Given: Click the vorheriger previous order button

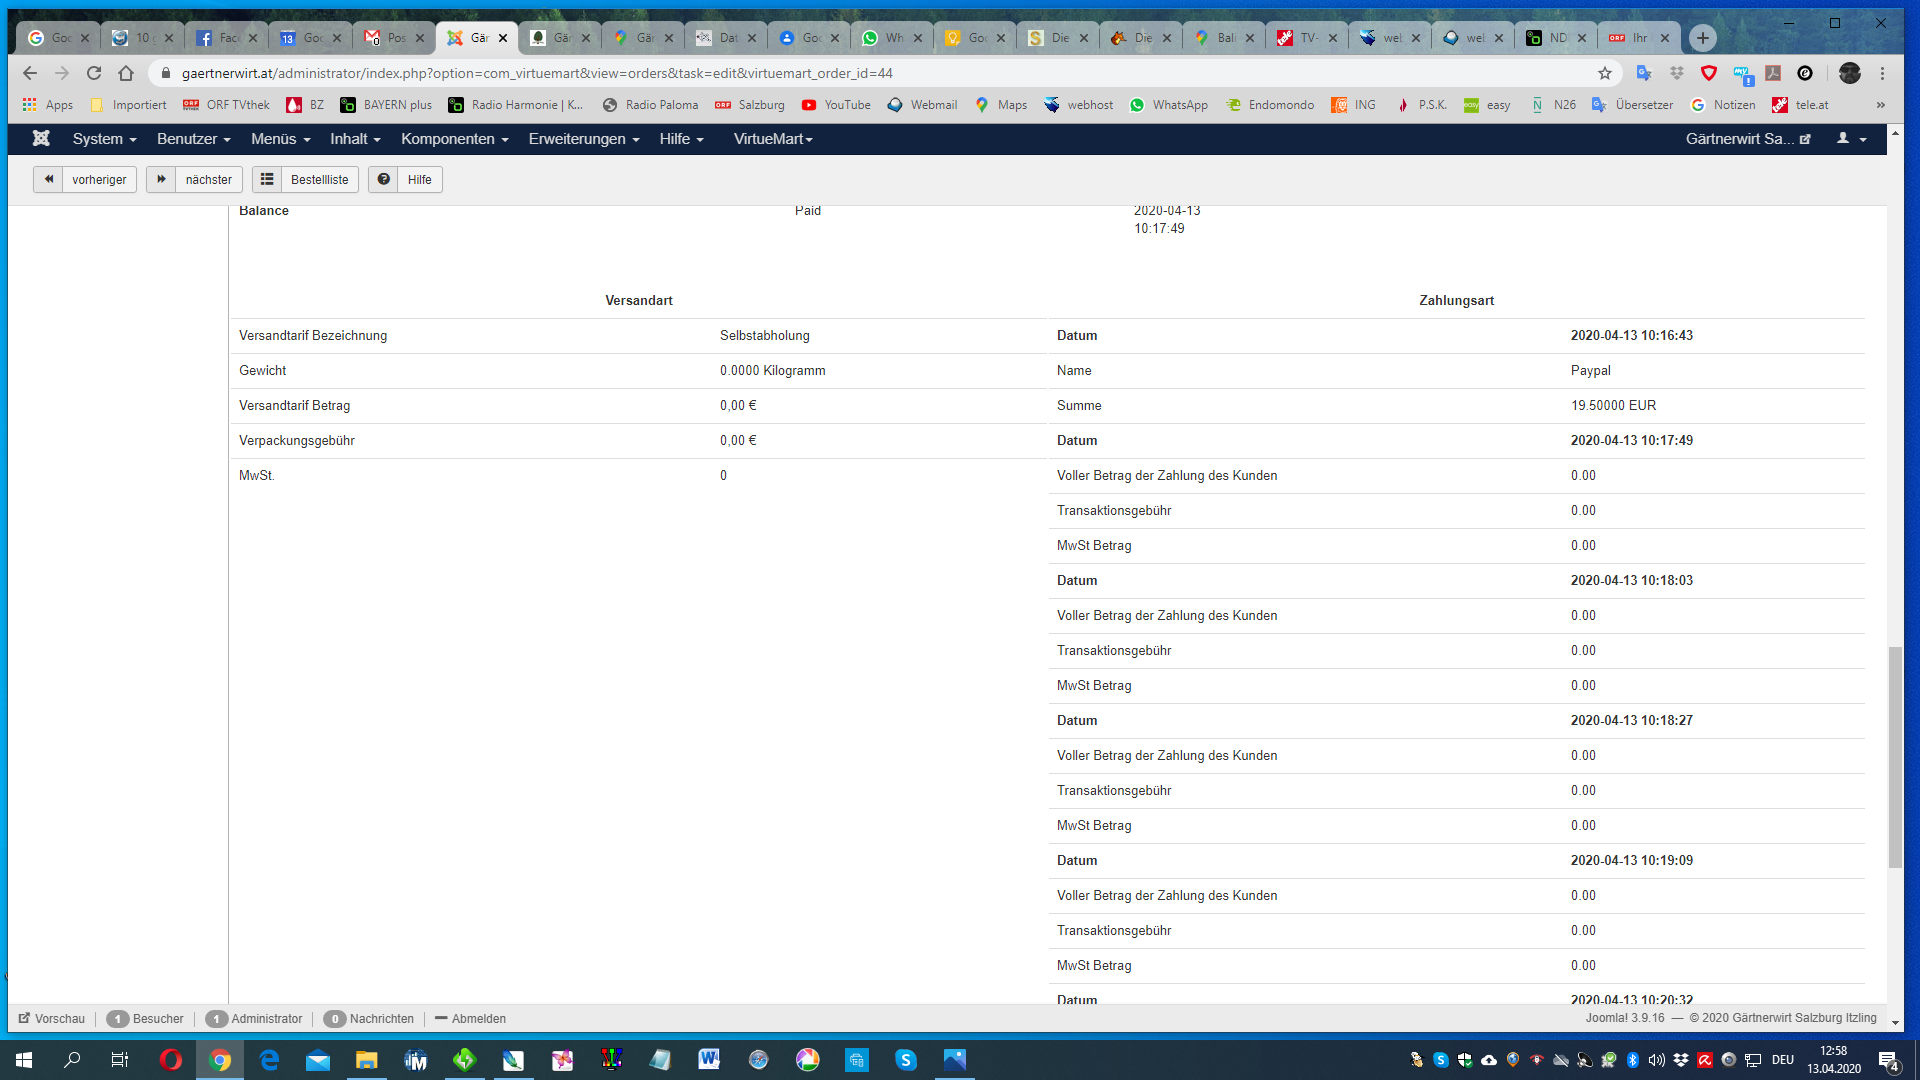Looking at the screenshot, I should point(85,180).
